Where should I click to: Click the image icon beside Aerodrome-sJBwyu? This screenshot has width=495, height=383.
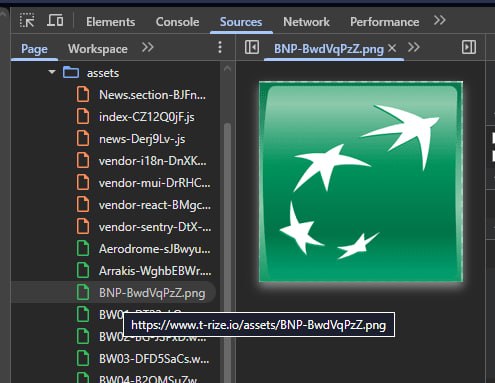pyautogui.click(x=83, y=249)
